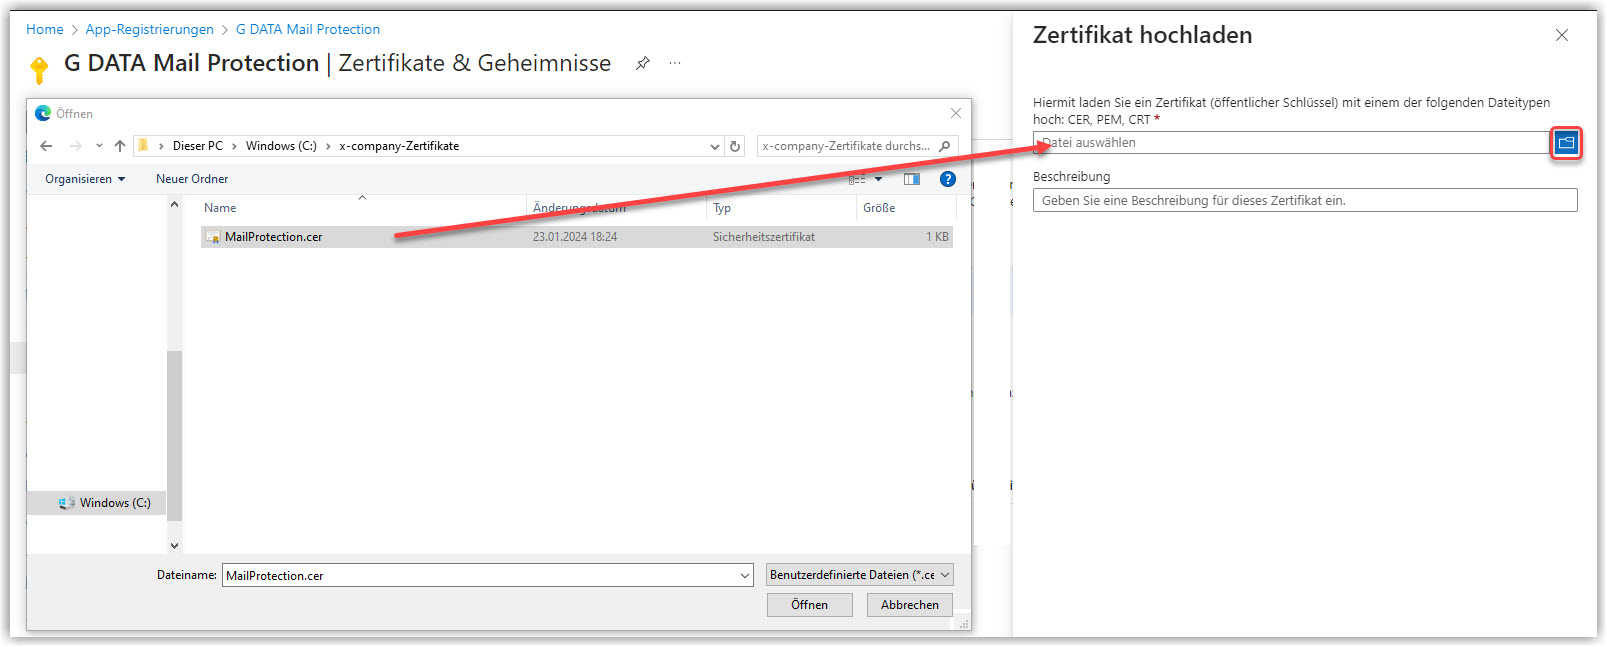Viewport: 1607px width, 647px height.
Task: Click the Datei auswählen field
Action: click(x=1291, y=143)
